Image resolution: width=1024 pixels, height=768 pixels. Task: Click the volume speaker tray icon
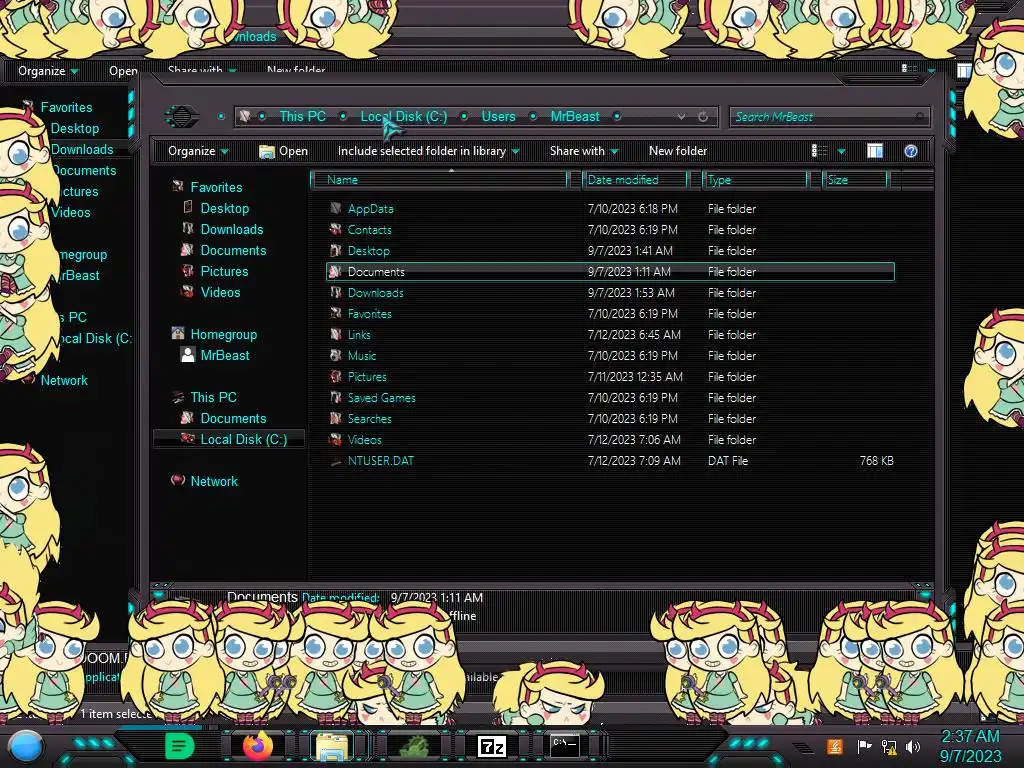pyautogui.click(x=913, y=746)
